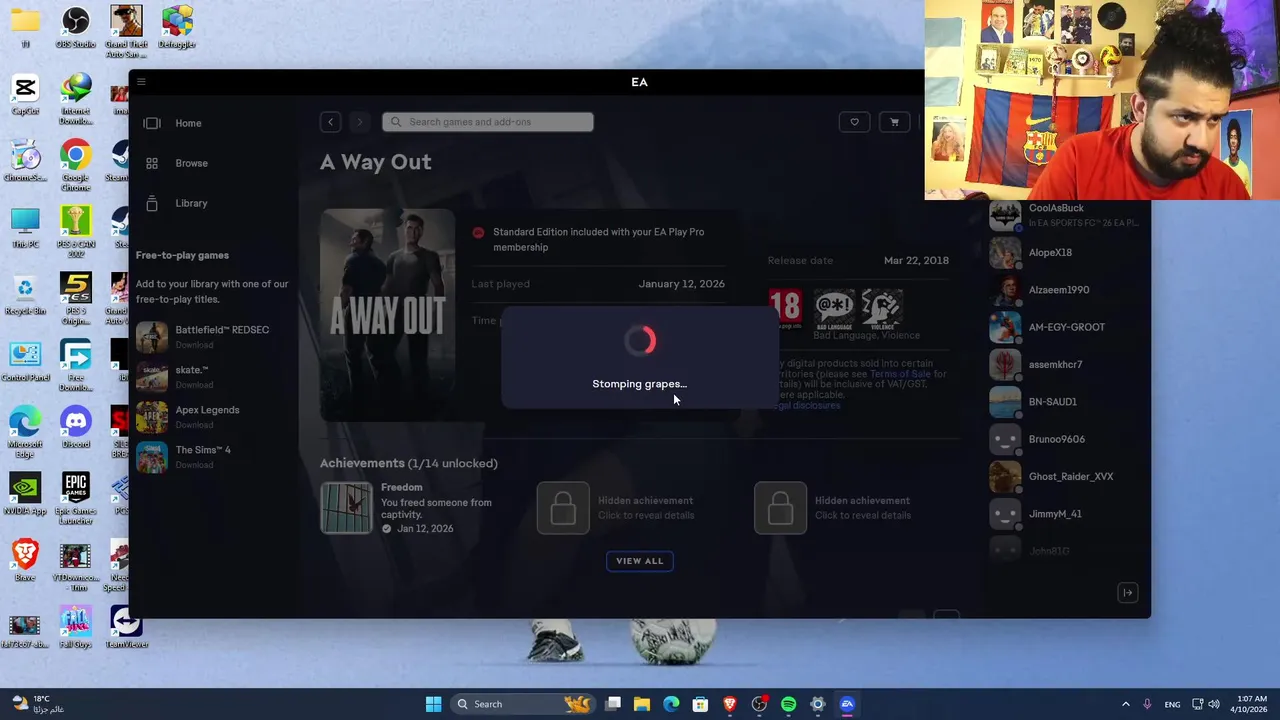Viewport: 1280px width, 720px height.
Task: Click the taskbar Search box
Action: coord(522,704)
